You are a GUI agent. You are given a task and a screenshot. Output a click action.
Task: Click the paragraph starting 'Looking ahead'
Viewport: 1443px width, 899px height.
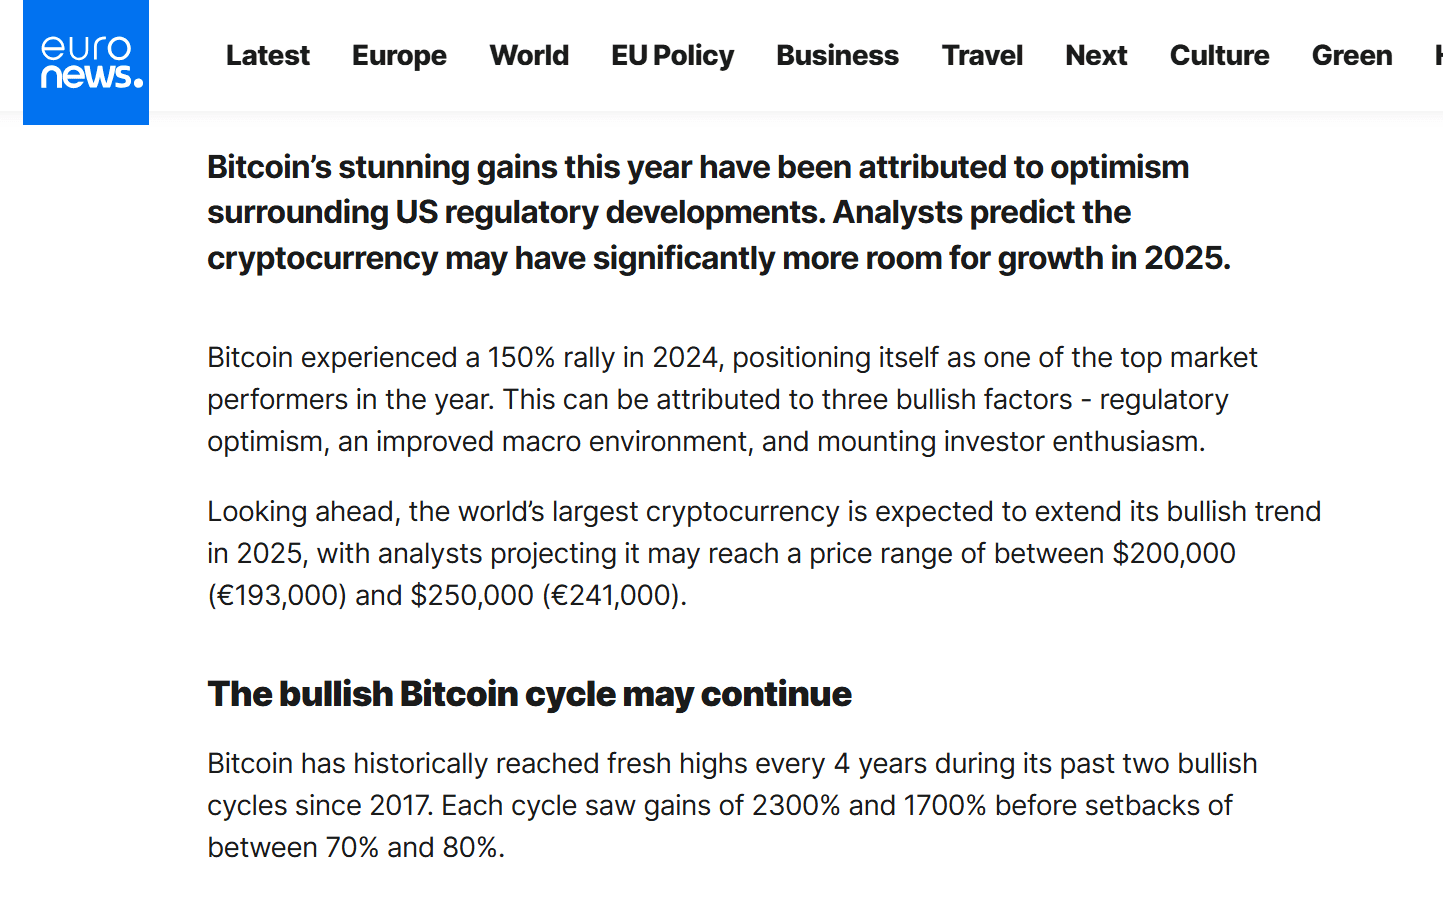[x=764, y=553]
